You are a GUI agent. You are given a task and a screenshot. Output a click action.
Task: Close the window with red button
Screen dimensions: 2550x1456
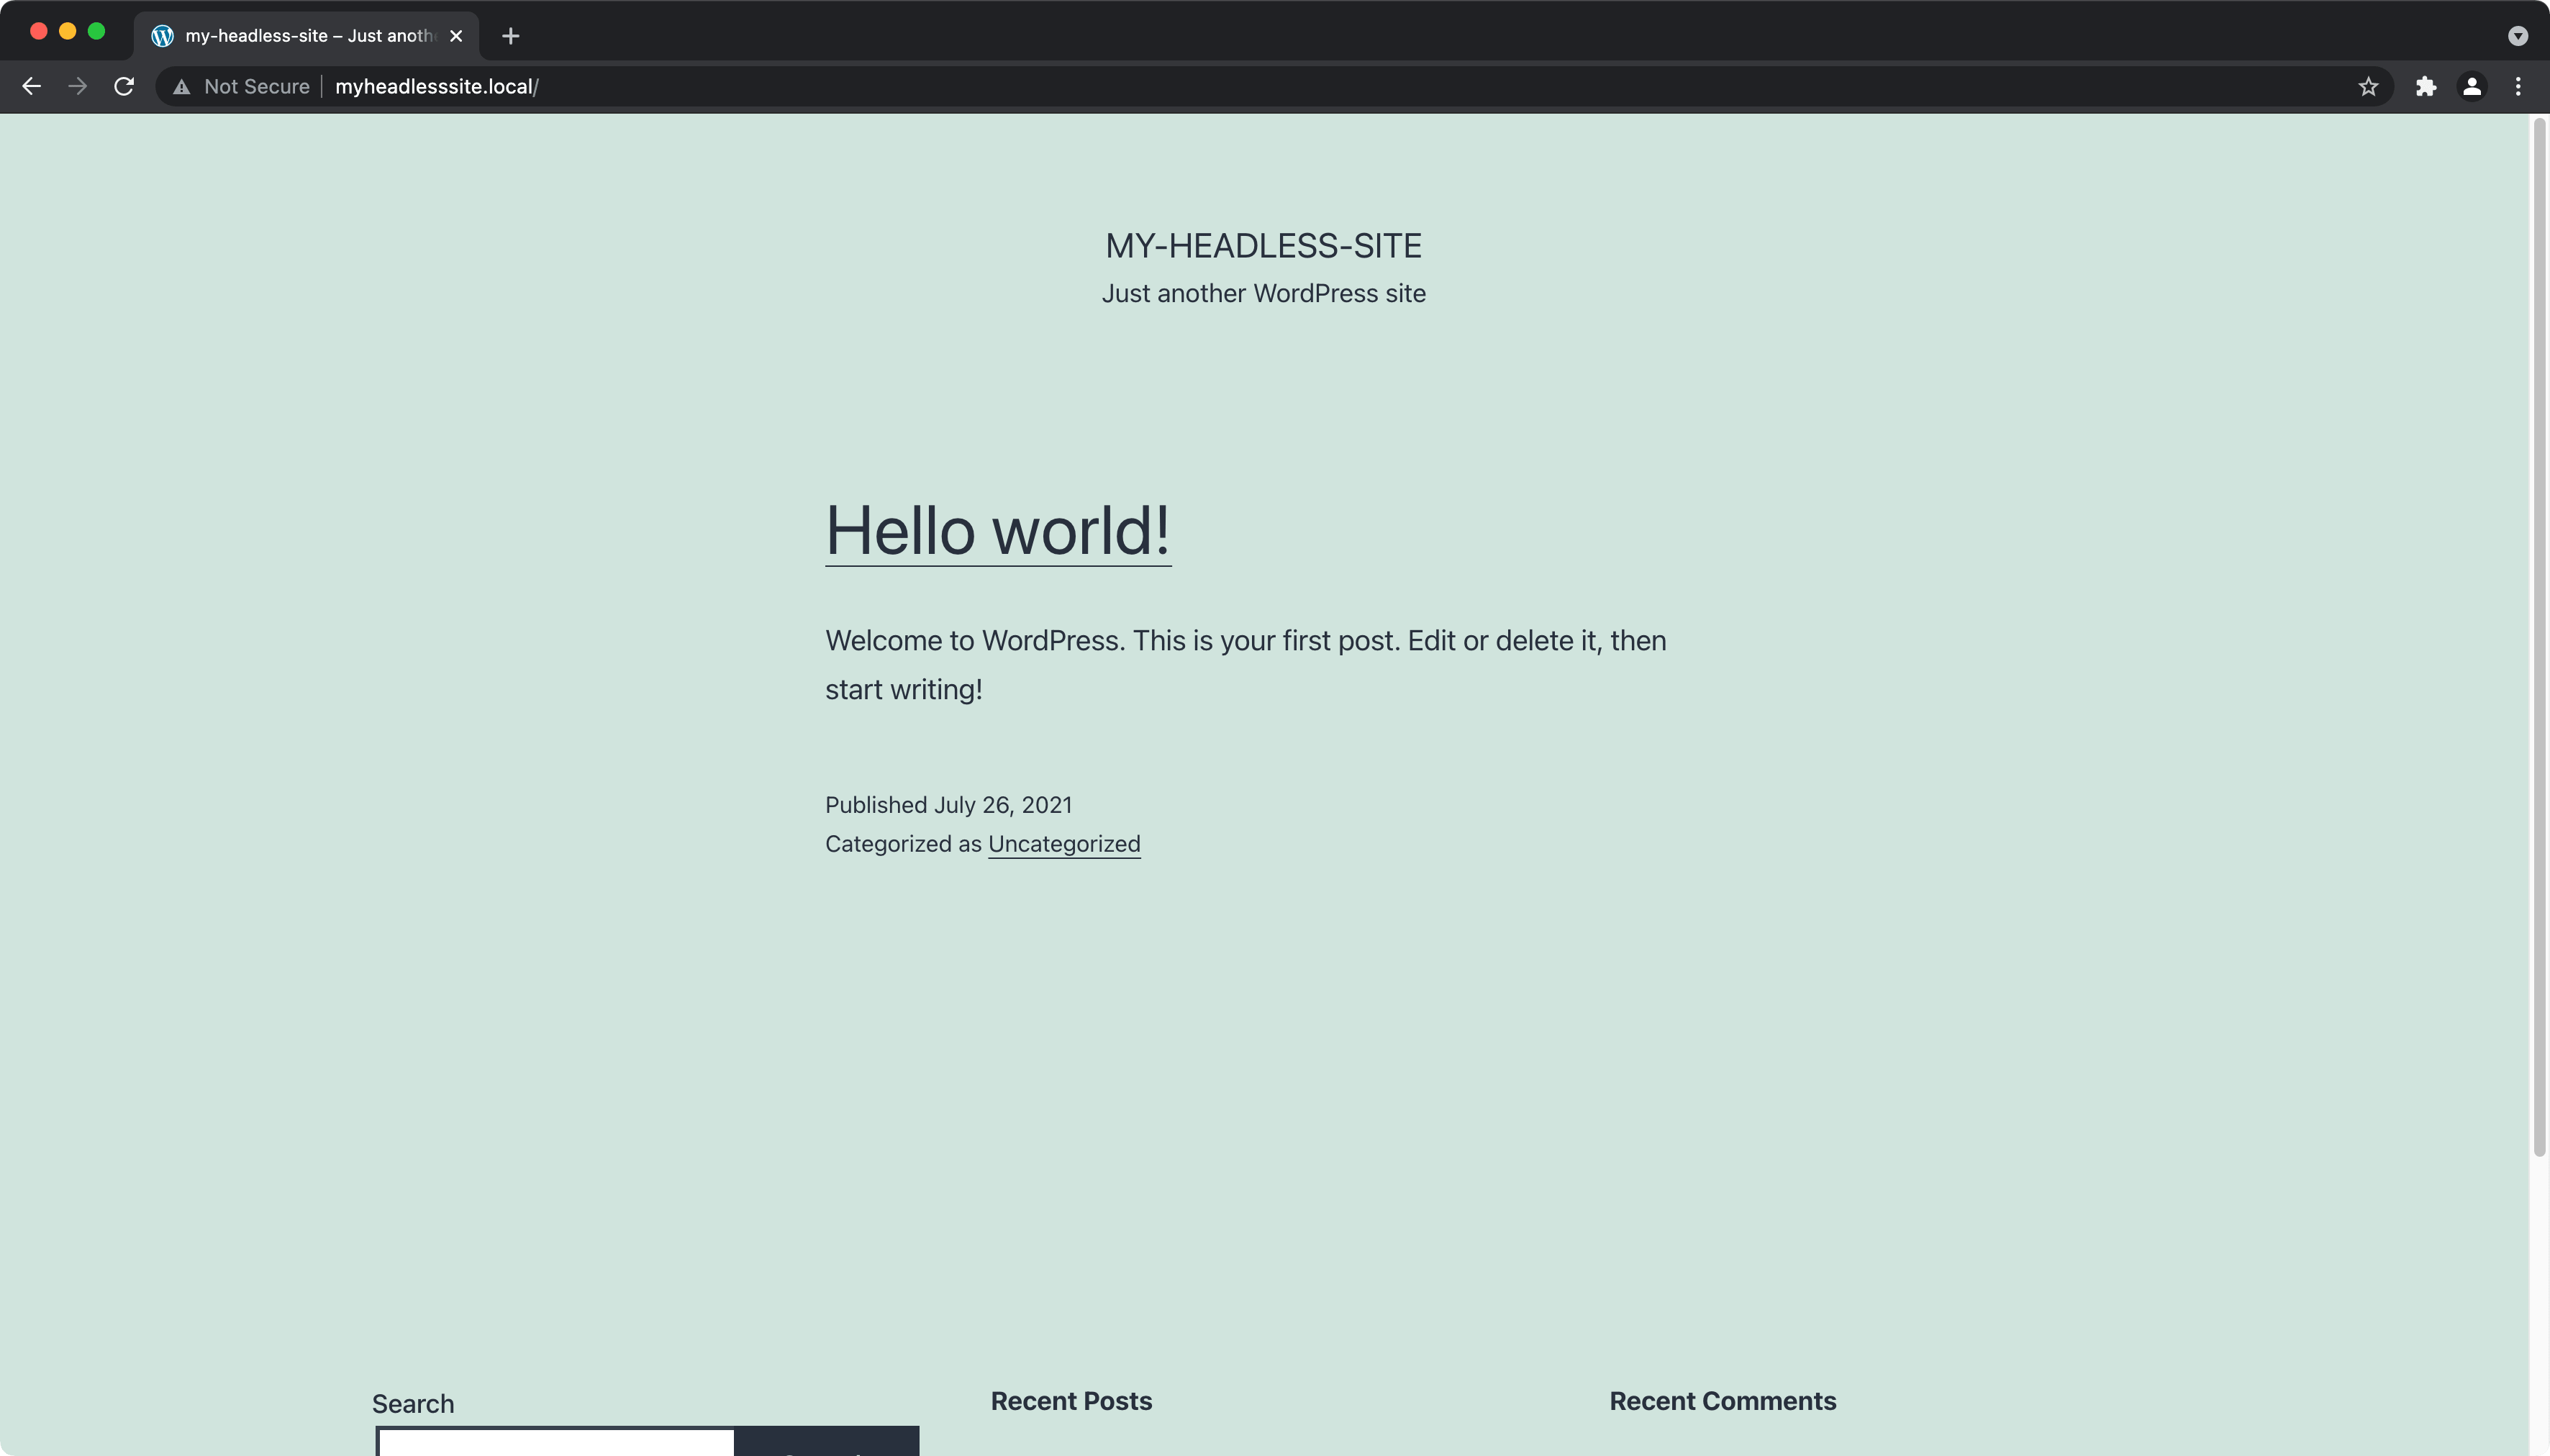point(39,31)
